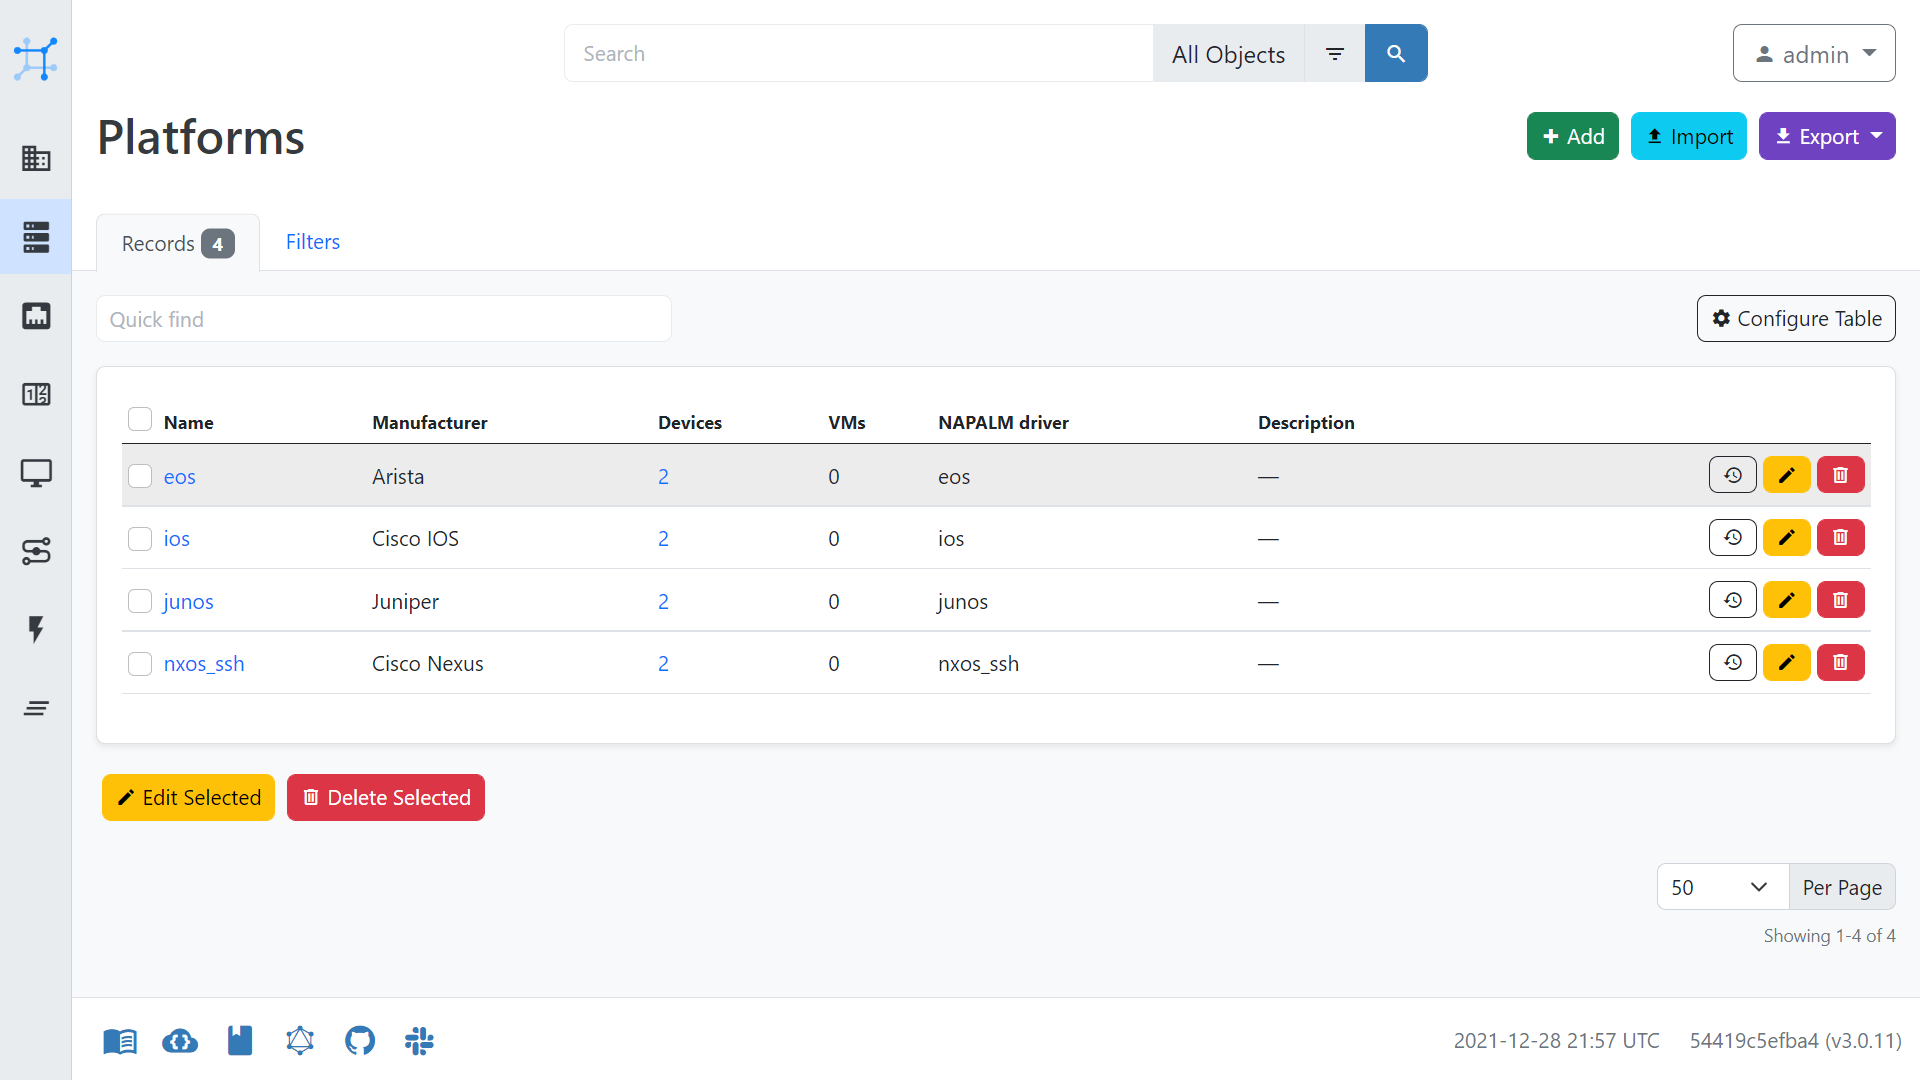This screenshot has width=1920, height=1080.
Task: Open the Power section in the sidebar
Action: point(36,630)
